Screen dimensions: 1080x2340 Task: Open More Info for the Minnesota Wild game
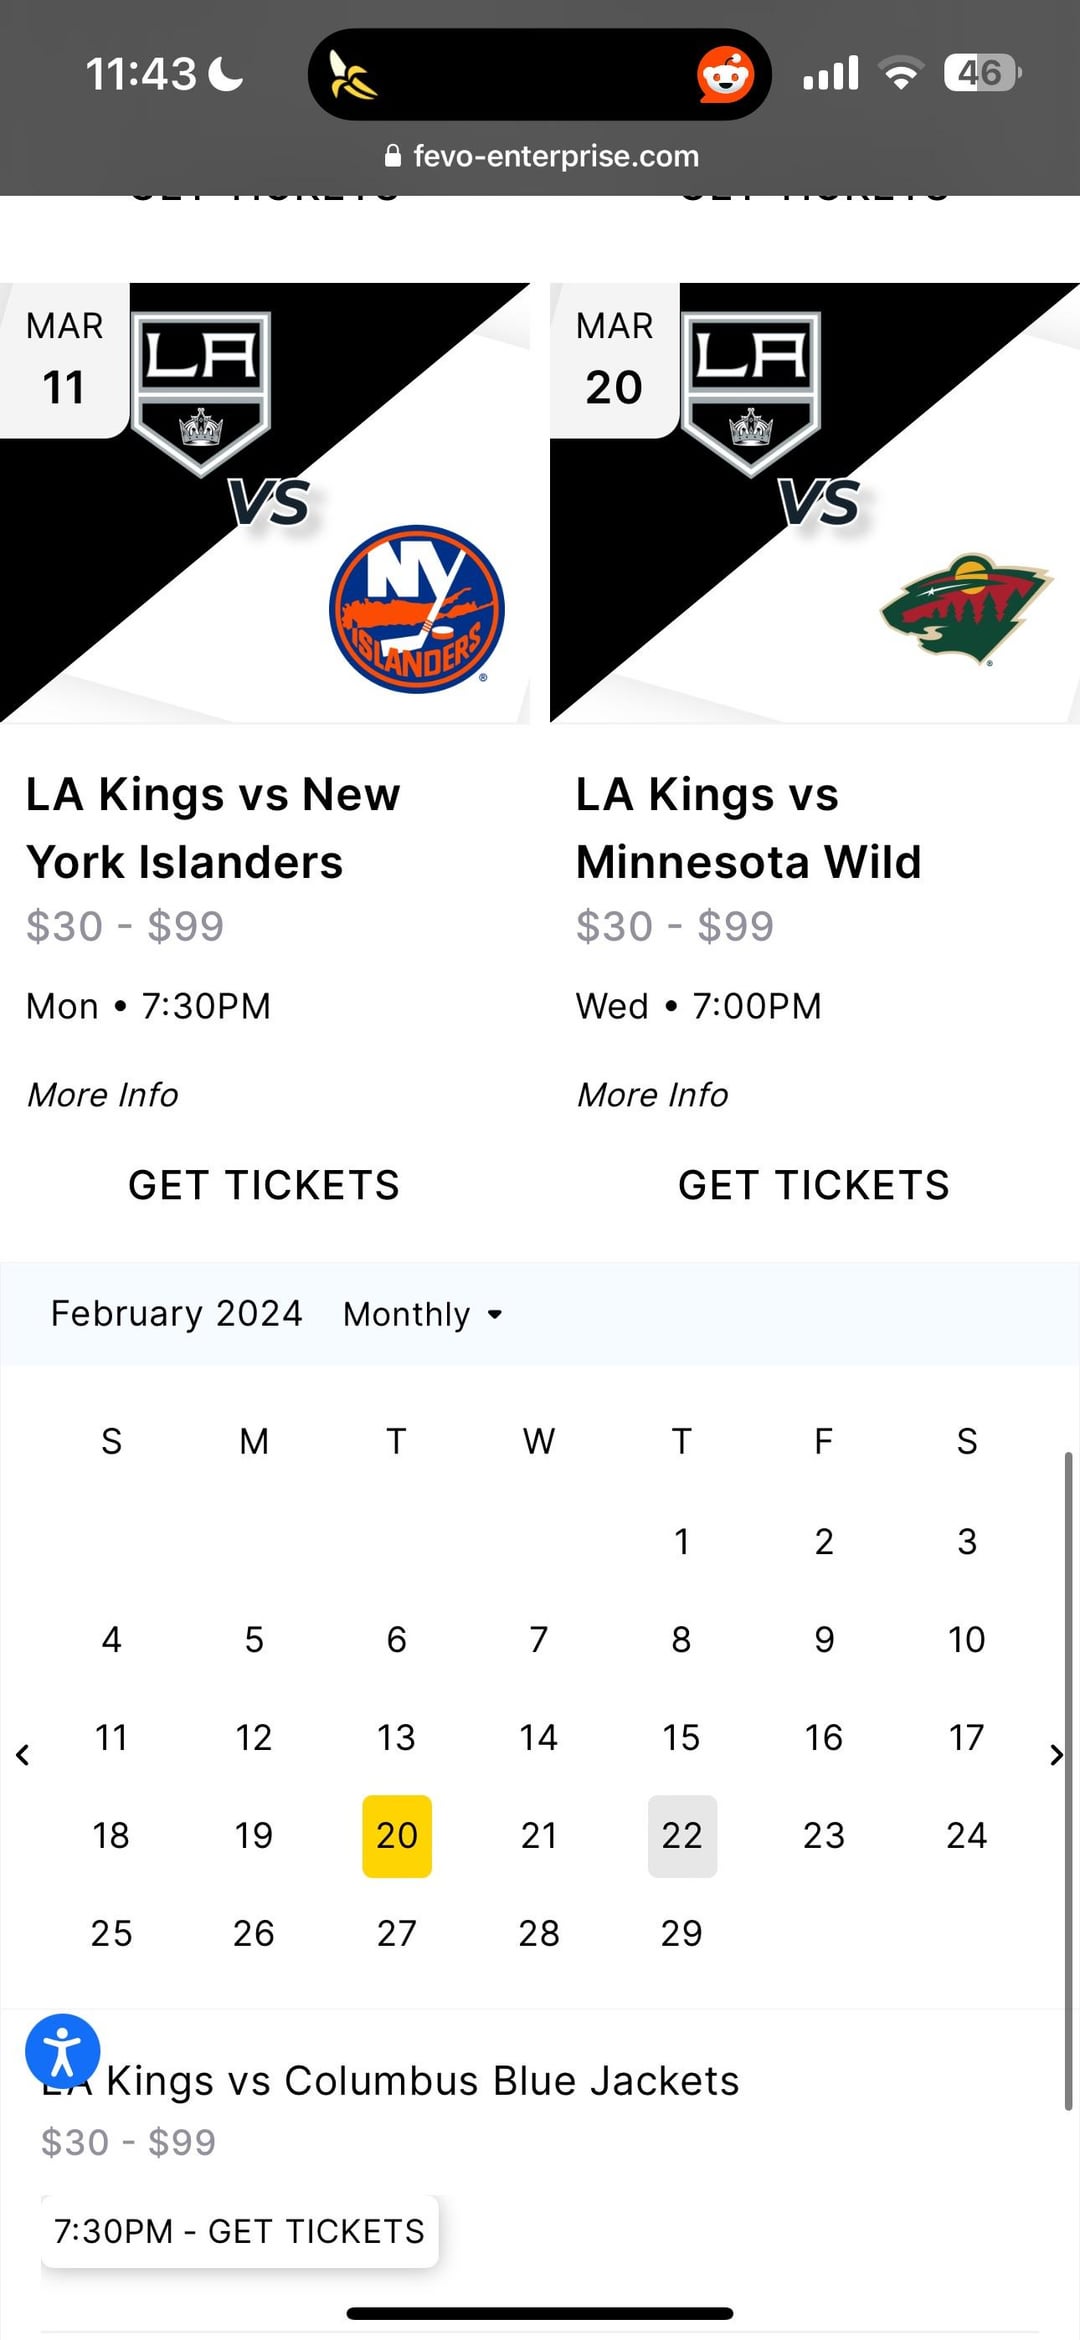pos(653,1095)
